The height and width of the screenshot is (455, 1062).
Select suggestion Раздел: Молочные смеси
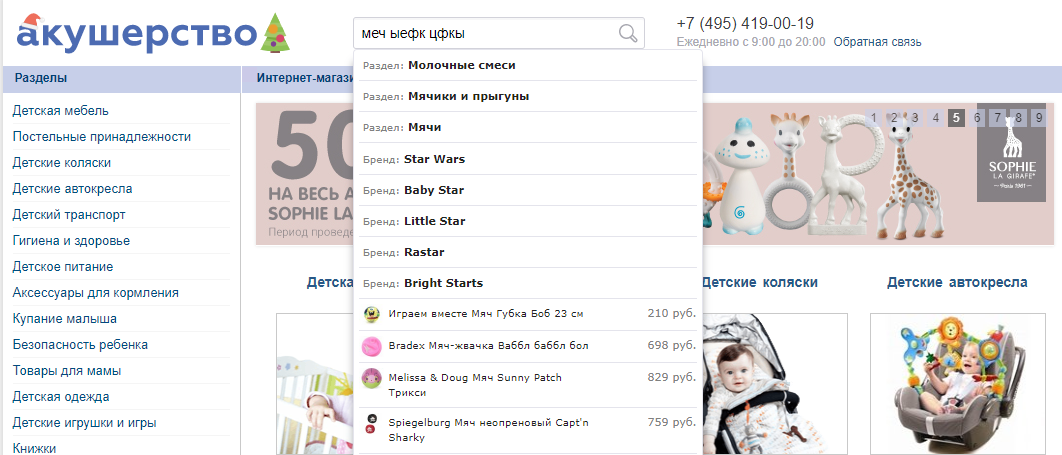pos(528,66)
